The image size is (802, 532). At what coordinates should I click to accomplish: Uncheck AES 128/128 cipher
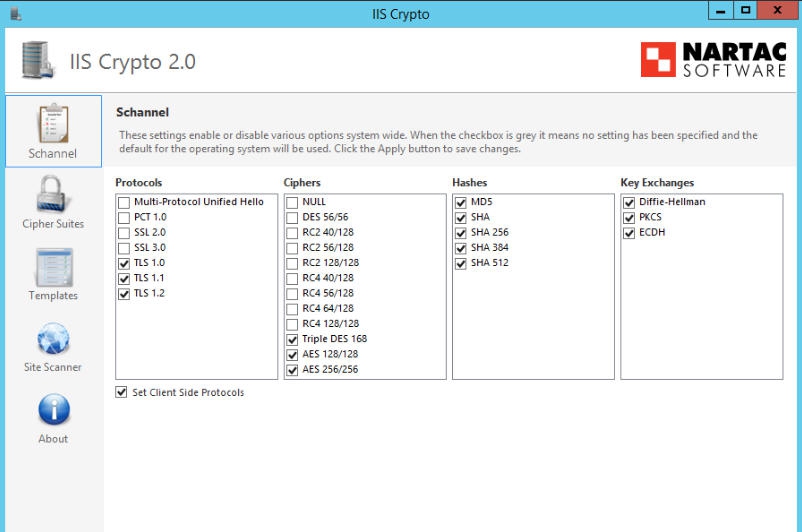[x=292, y=355]
